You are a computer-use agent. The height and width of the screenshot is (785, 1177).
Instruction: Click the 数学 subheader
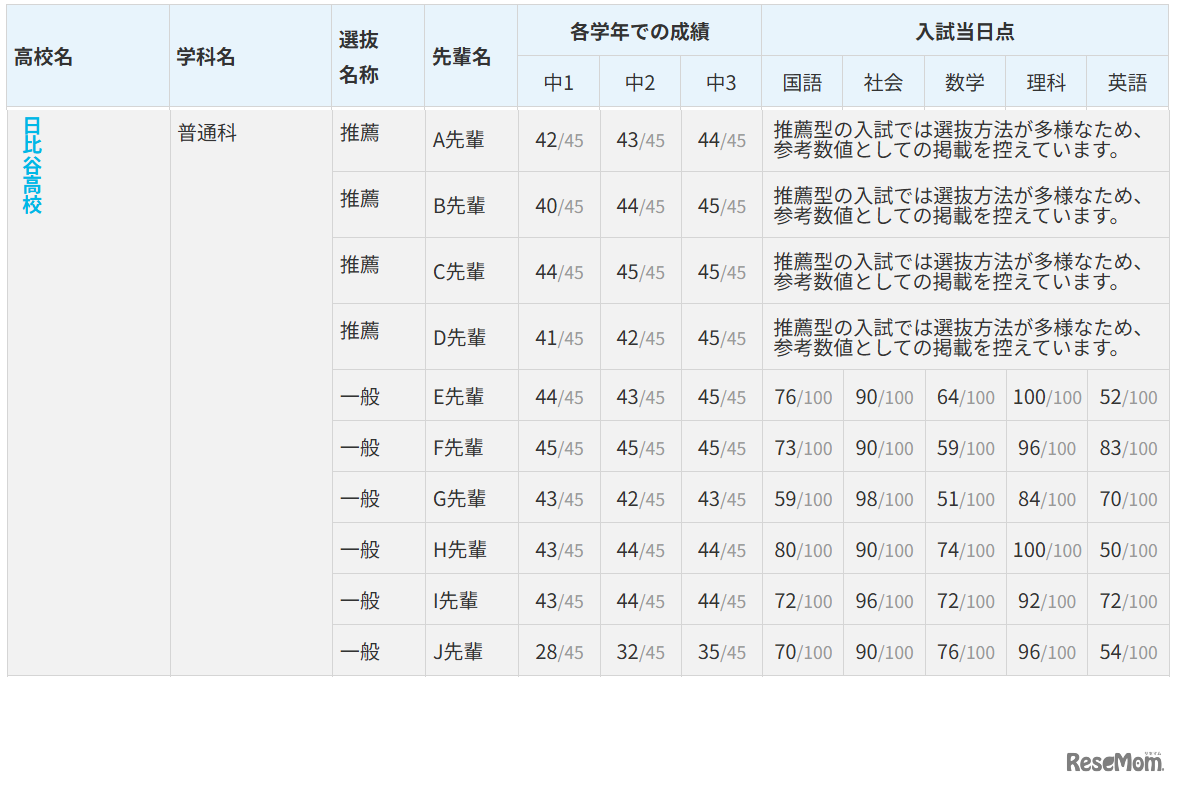[965, 83]
